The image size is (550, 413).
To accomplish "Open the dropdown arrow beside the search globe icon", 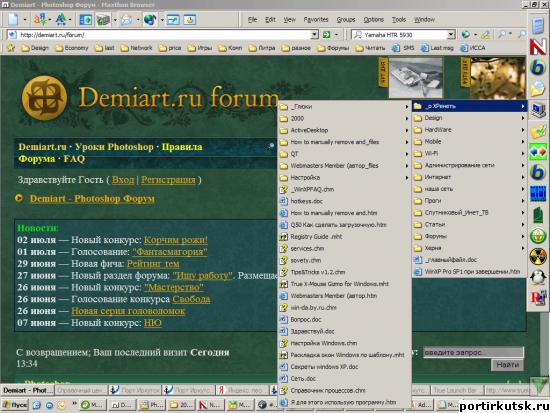I will point(475,35).
